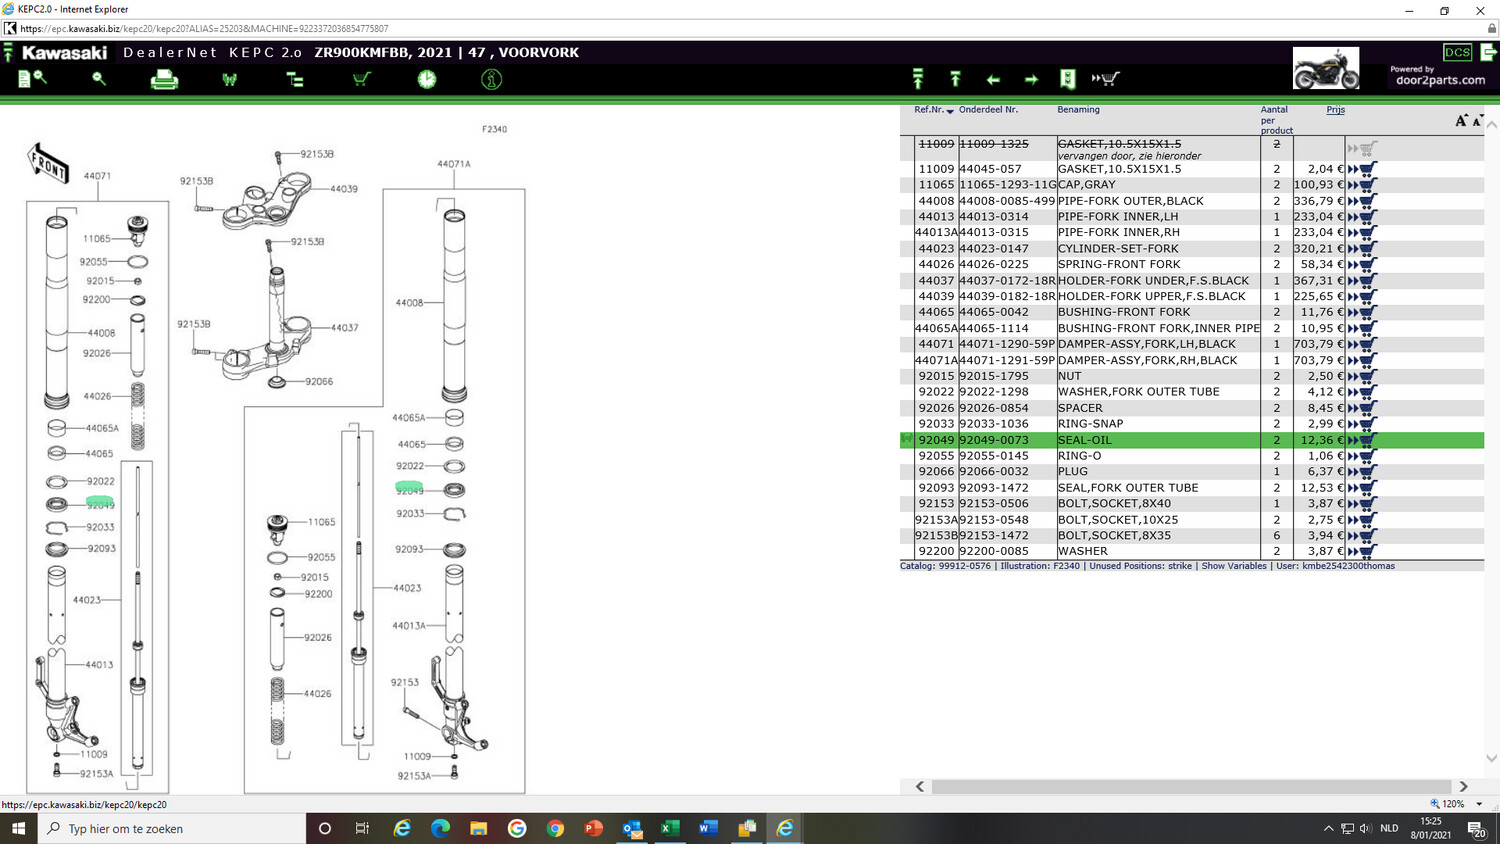1500x844 pixels.
Task: Toggle Show Variables option
Action: (x=1233, y=566)
